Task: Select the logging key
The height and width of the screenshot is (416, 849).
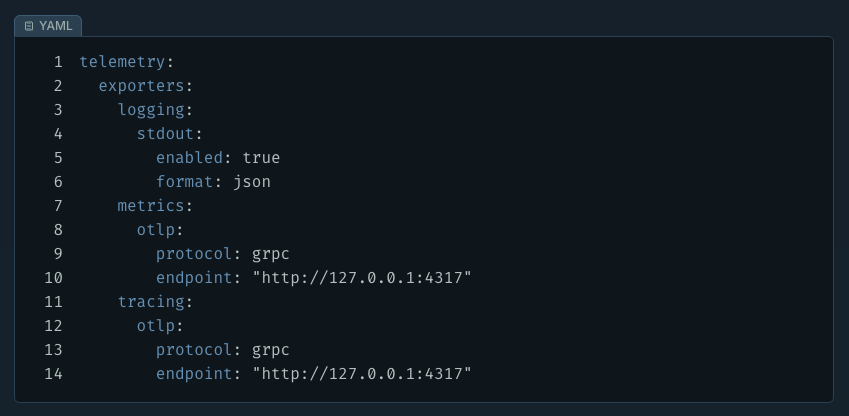Action: (150, 110)
